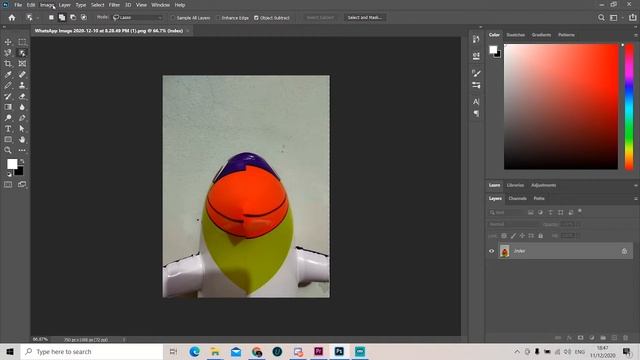Pick a color in the Color field

[x=561, y=107]
